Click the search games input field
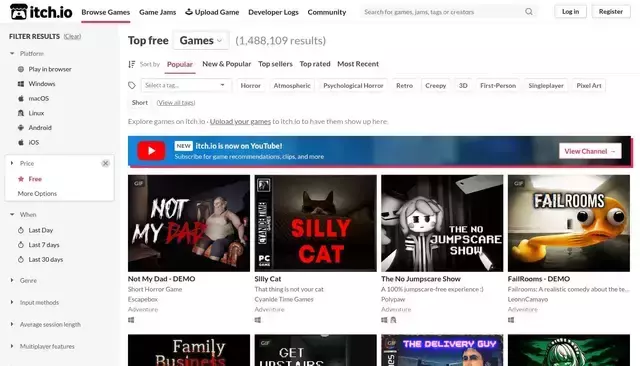Image resolution: width=640 pixels, height=366 pixels. pyautogui.click(x=444, y=12)
